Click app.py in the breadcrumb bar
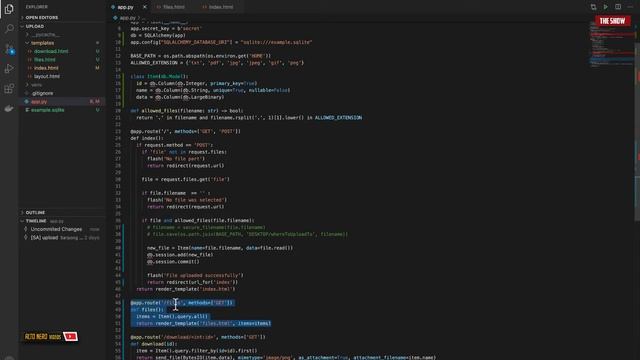640x360 pixels. (x=127, y=18)
